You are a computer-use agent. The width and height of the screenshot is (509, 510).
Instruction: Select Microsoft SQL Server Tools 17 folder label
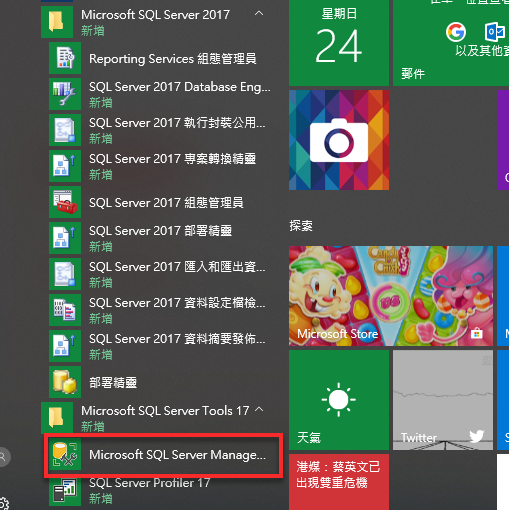(165, 411)
